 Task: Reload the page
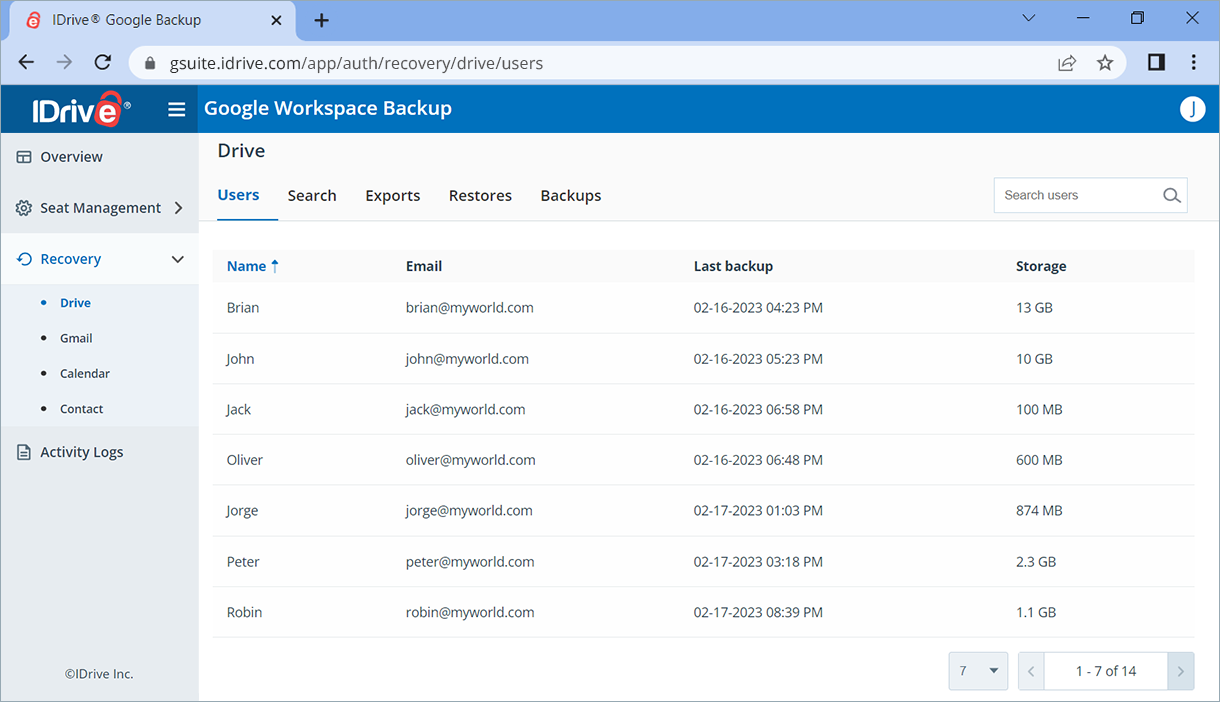[102, 62]
